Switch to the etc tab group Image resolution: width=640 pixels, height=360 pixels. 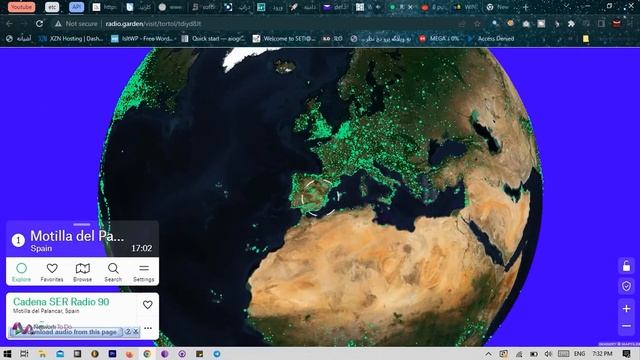tap(52, 7)
